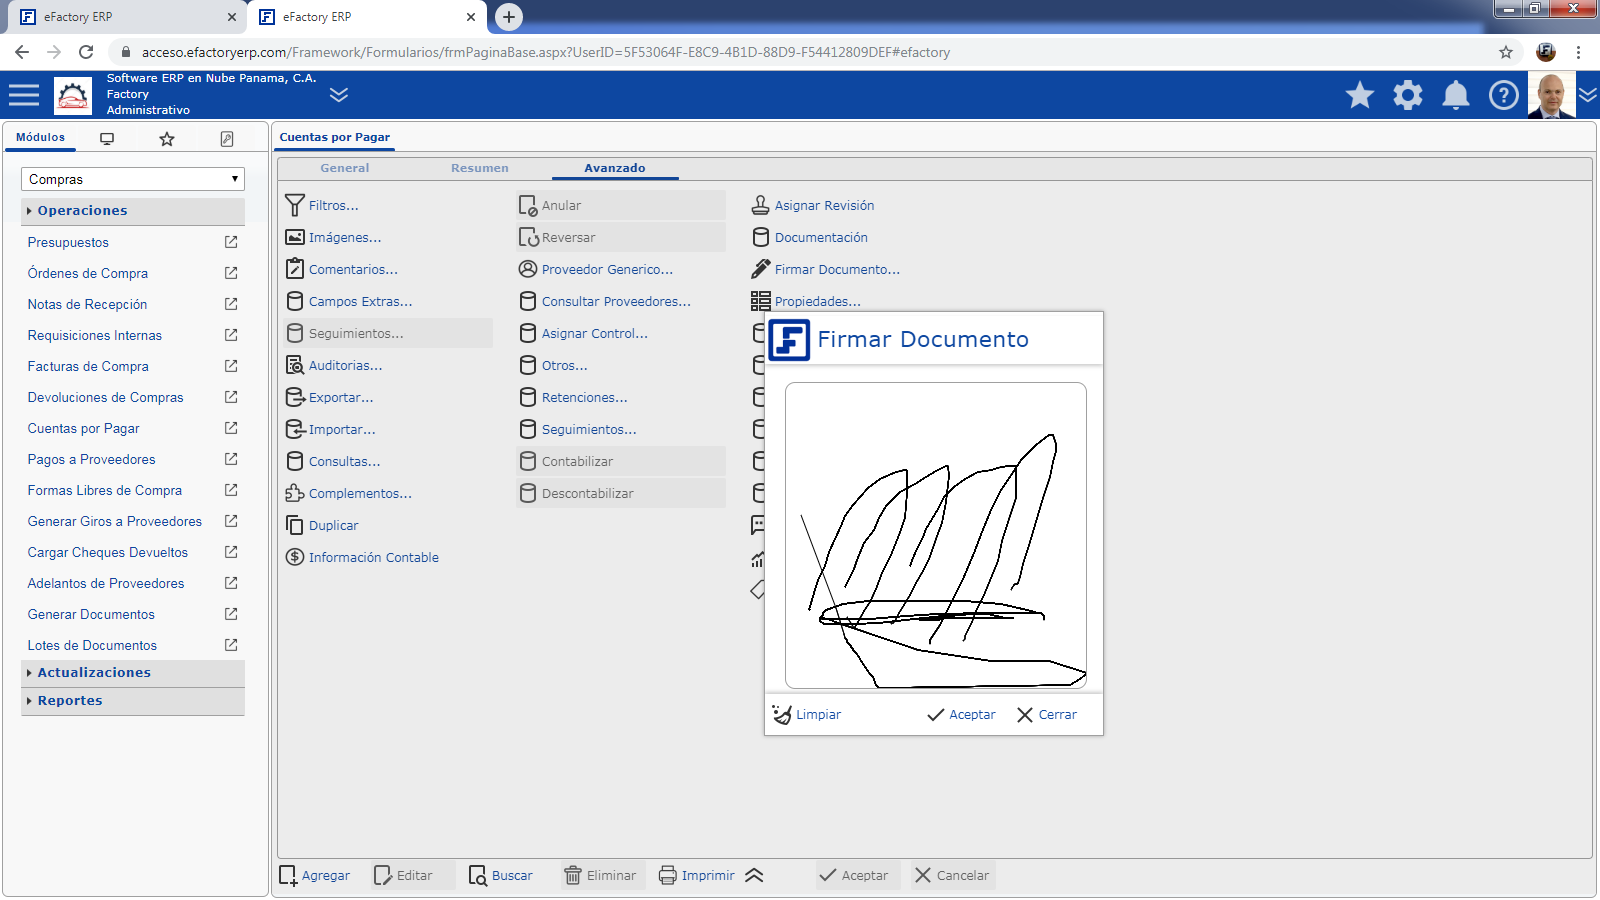
Task: Click Duplicar option
Action: pos(322,525)
